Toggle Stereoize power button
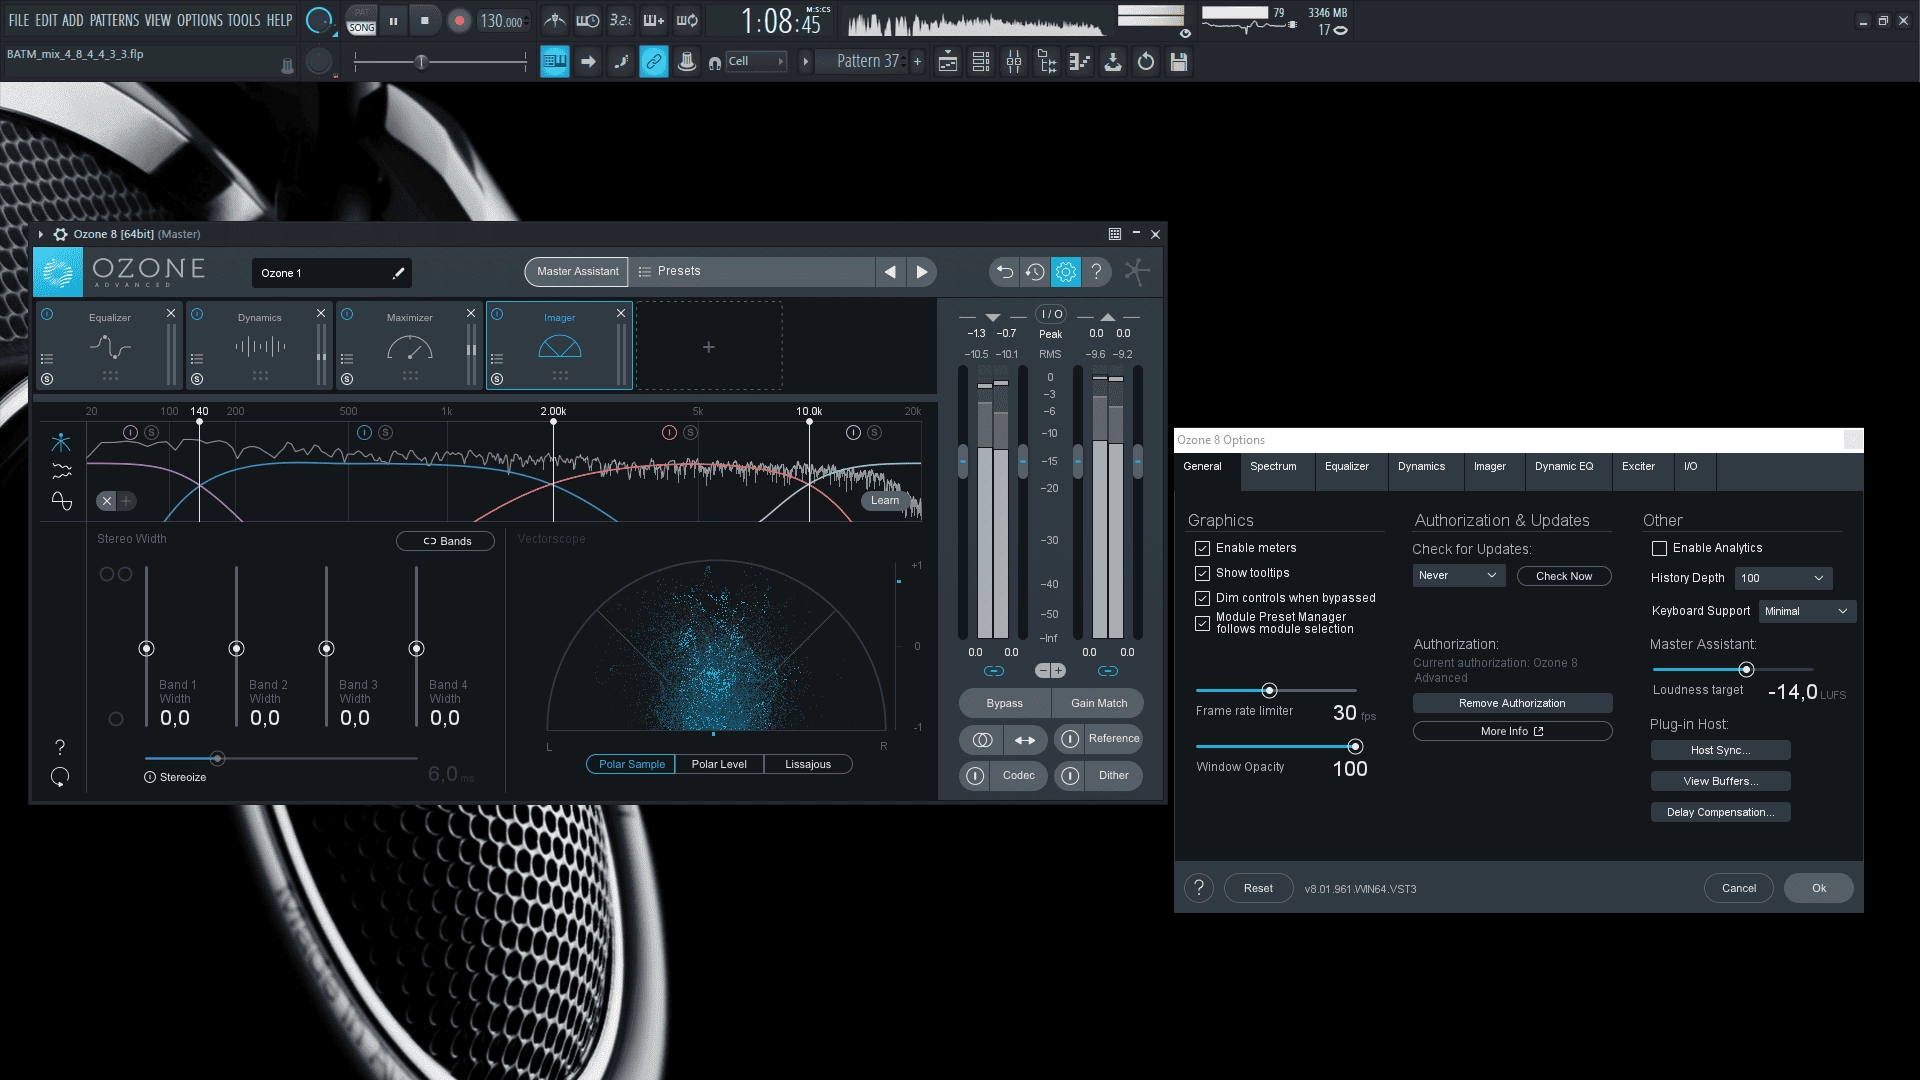The height and width of the screenshot is (1080, 1920). [150, 777]
